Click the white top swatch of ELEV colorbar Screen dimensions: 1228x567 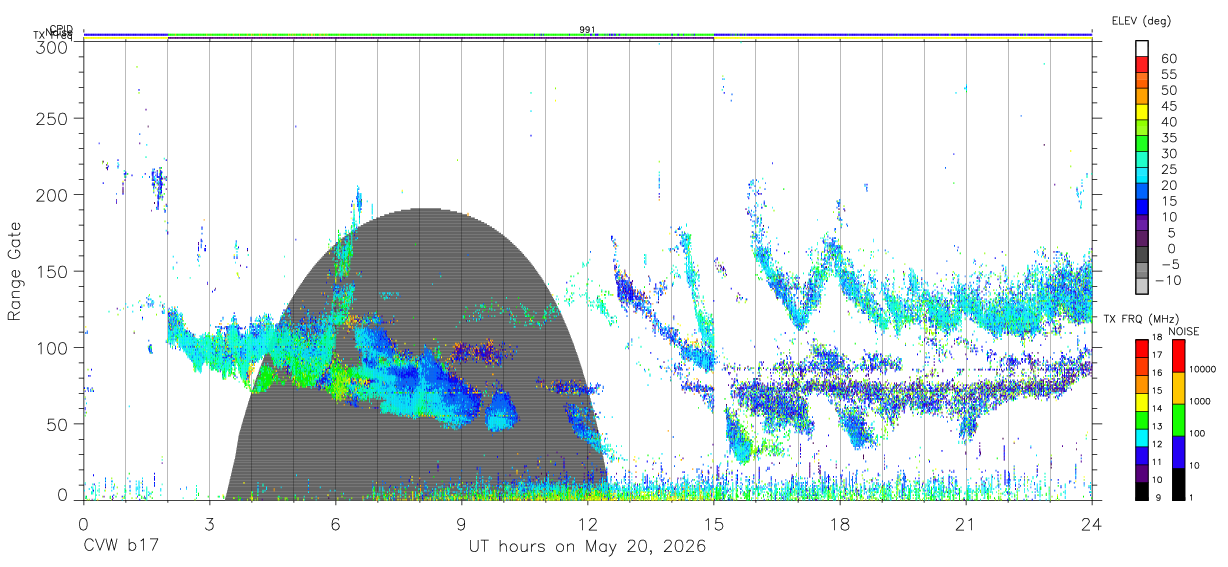(1142, 48)
